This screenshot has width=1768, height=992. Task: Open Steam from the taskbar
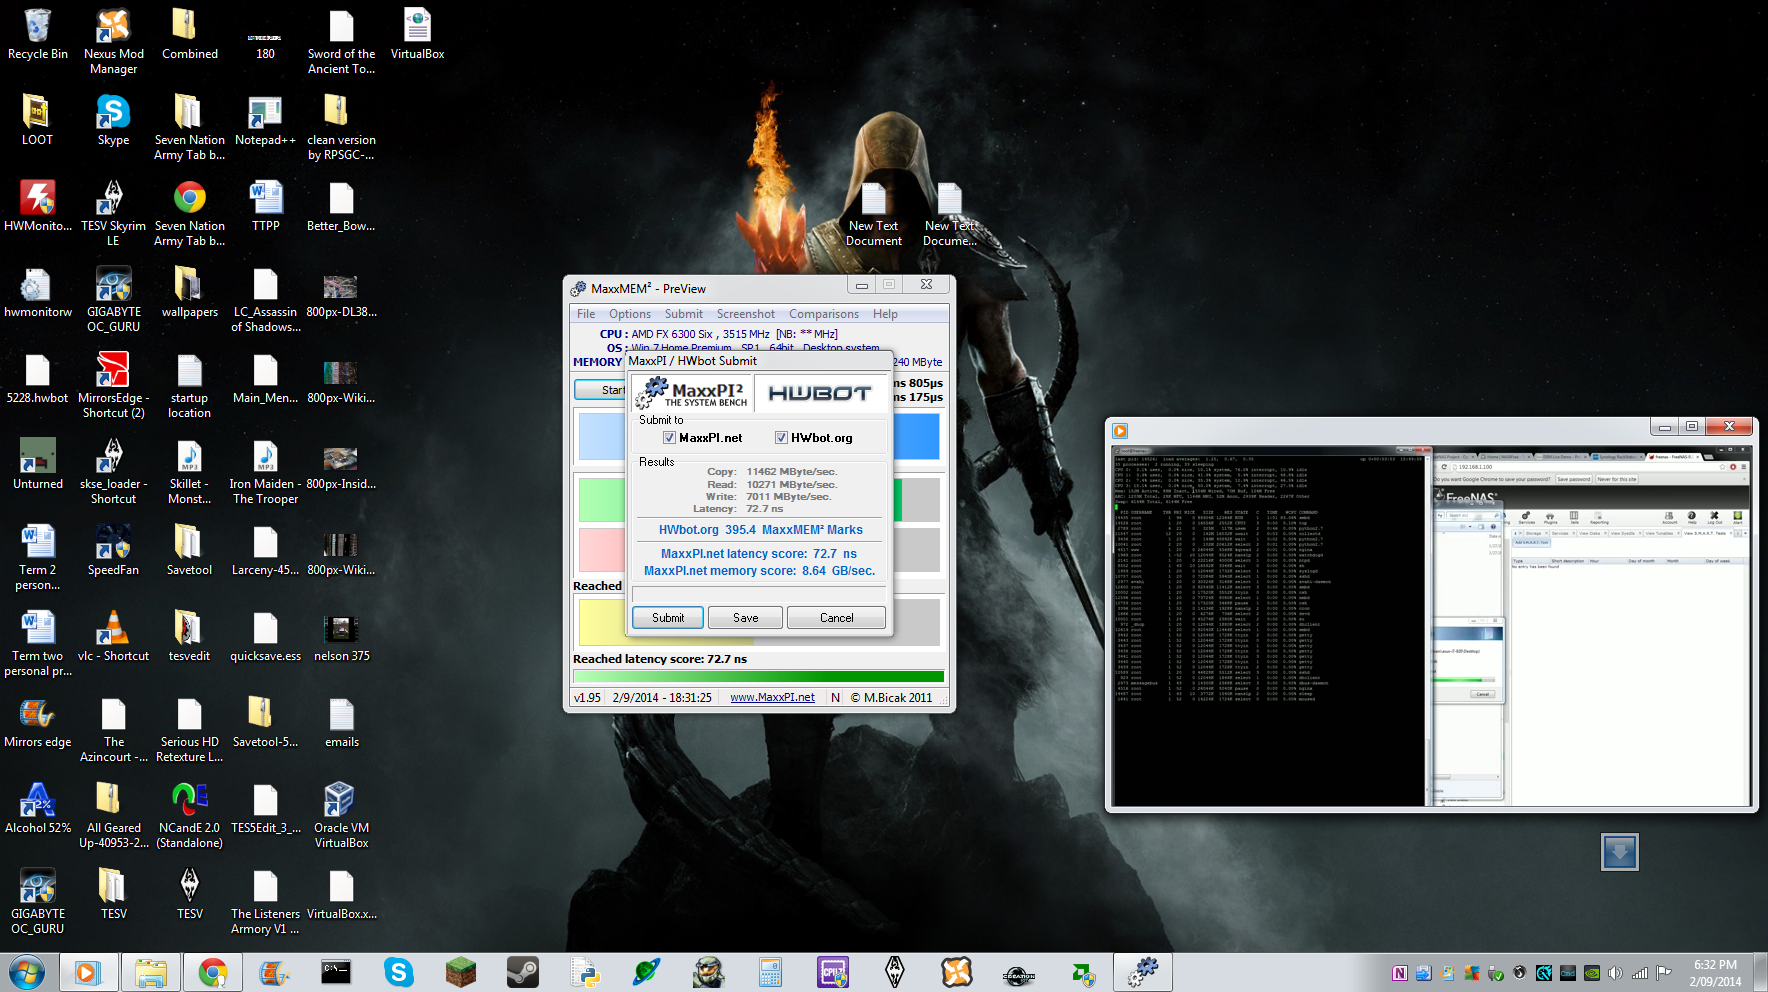click(522, 972)
